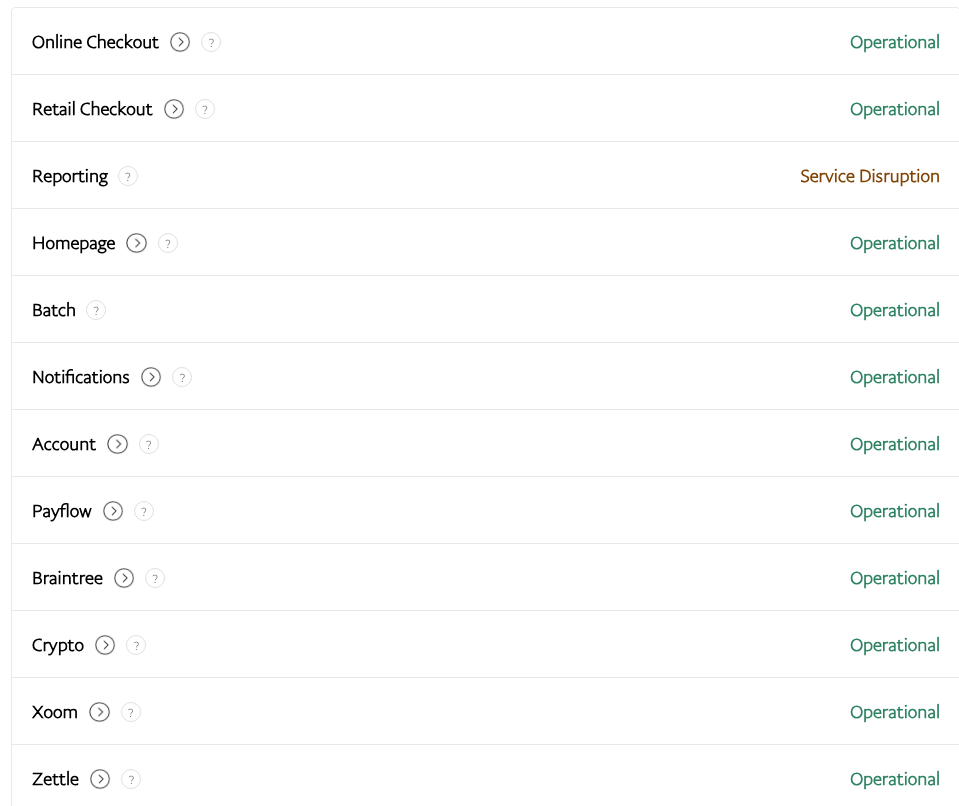Viewport: 959px width, 806px height.
Task: Click Operational status in Account row
Action: [x=895, y=445]
